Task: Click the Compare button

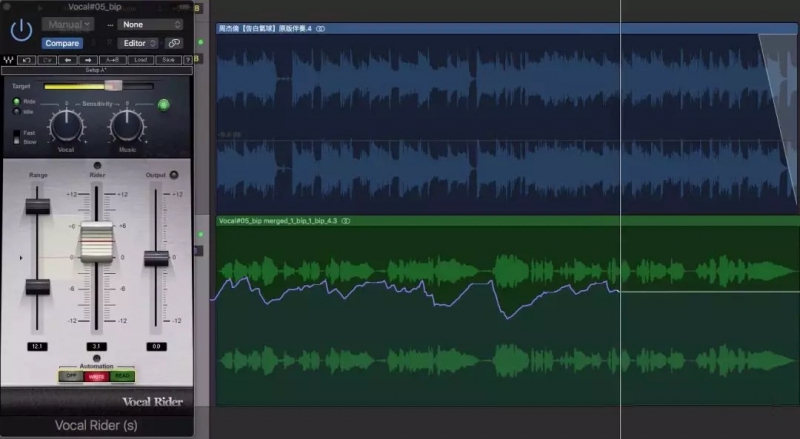Action: coord(62,43)
